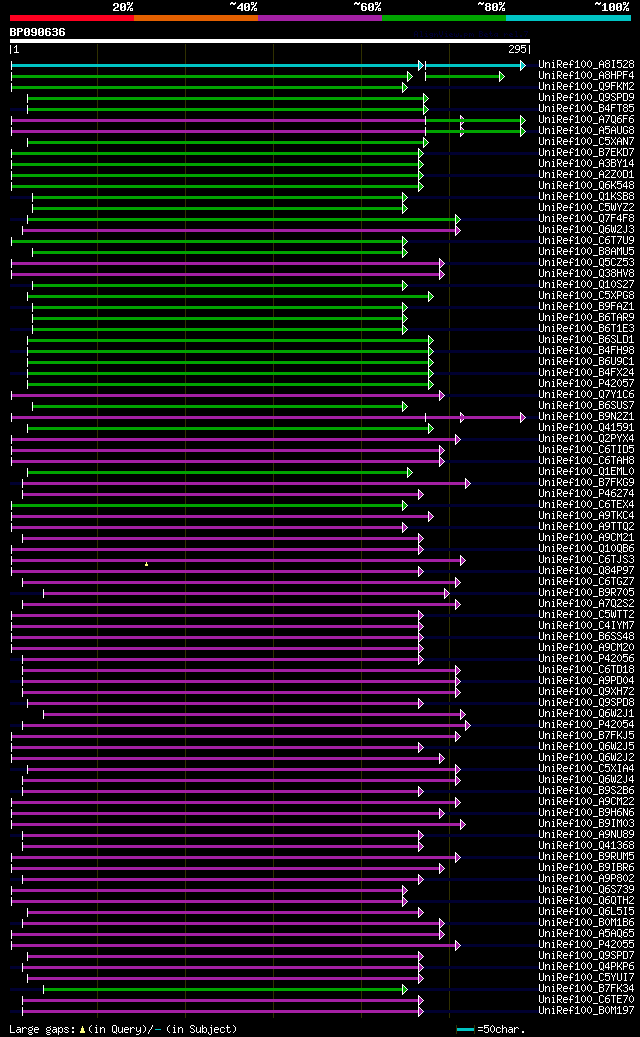The width and height of the screenshot is (640, 1037).
Task: Select the UniRef100_Q1KSB8 label
Action: 586,196
